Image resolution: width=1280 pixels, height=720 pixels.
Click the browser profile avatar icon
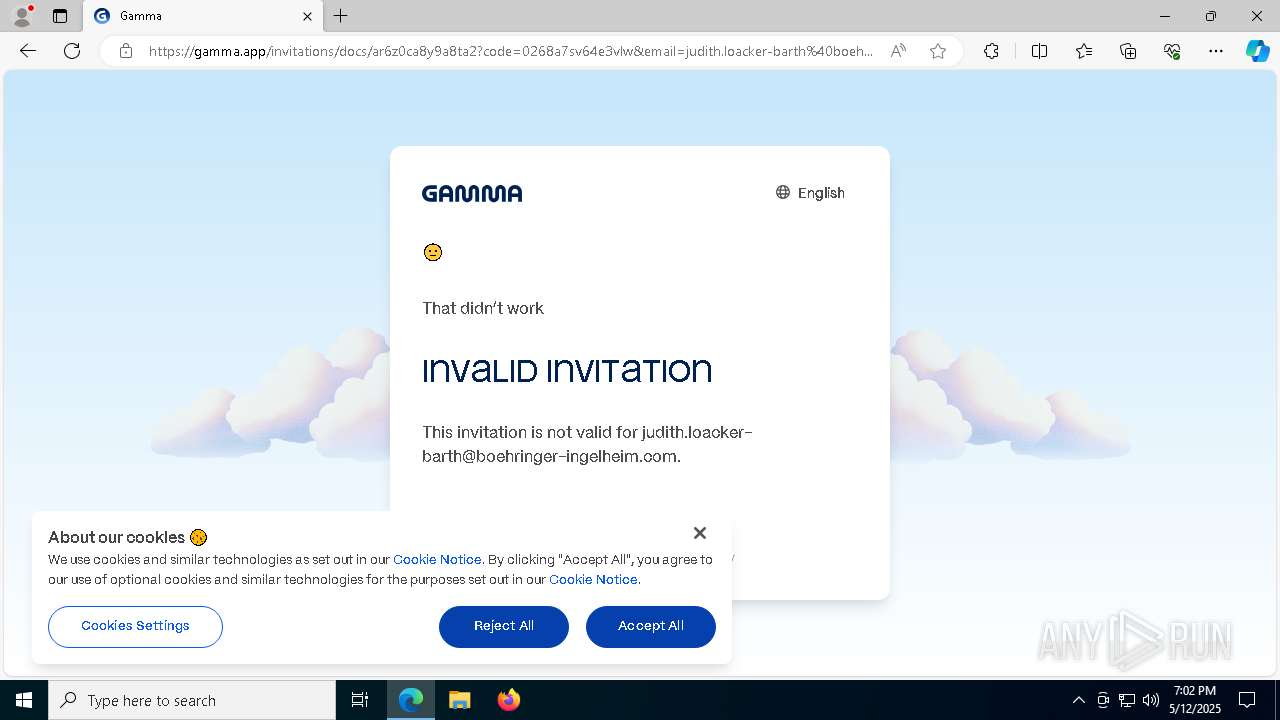pyautogui.click(x=22, y=16)
